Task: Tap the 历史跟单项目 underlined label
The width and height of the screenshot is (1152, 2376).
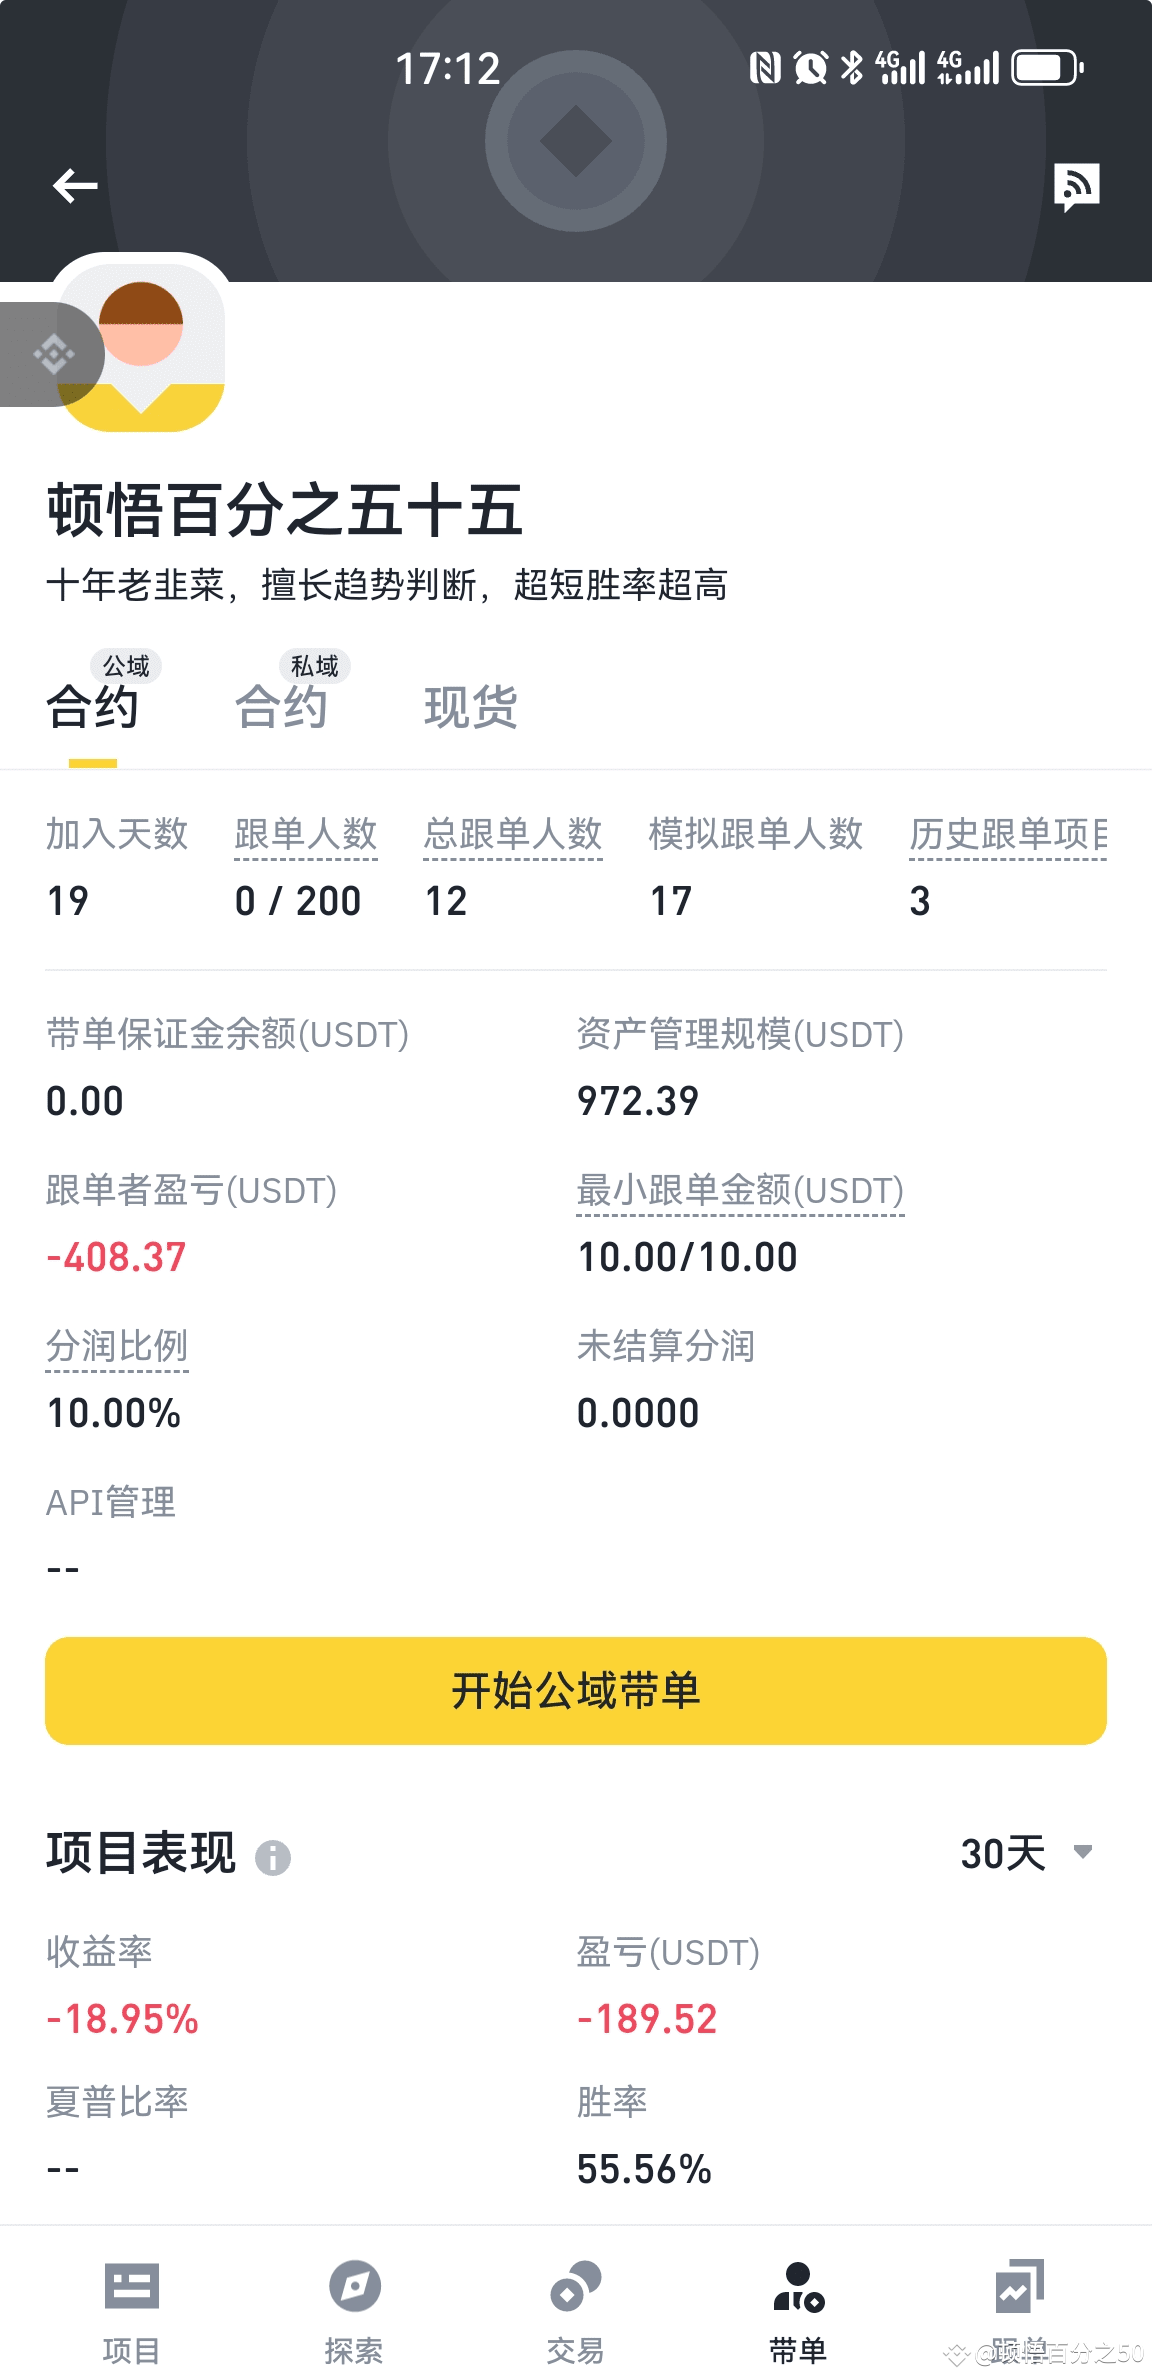Action: coord(1007,834)
